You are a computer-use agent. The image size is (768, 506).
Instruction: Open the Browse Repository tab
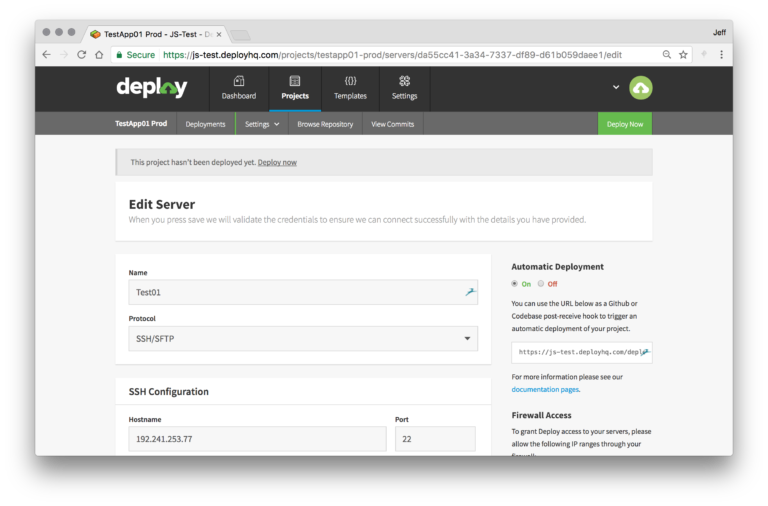point(325,124)
